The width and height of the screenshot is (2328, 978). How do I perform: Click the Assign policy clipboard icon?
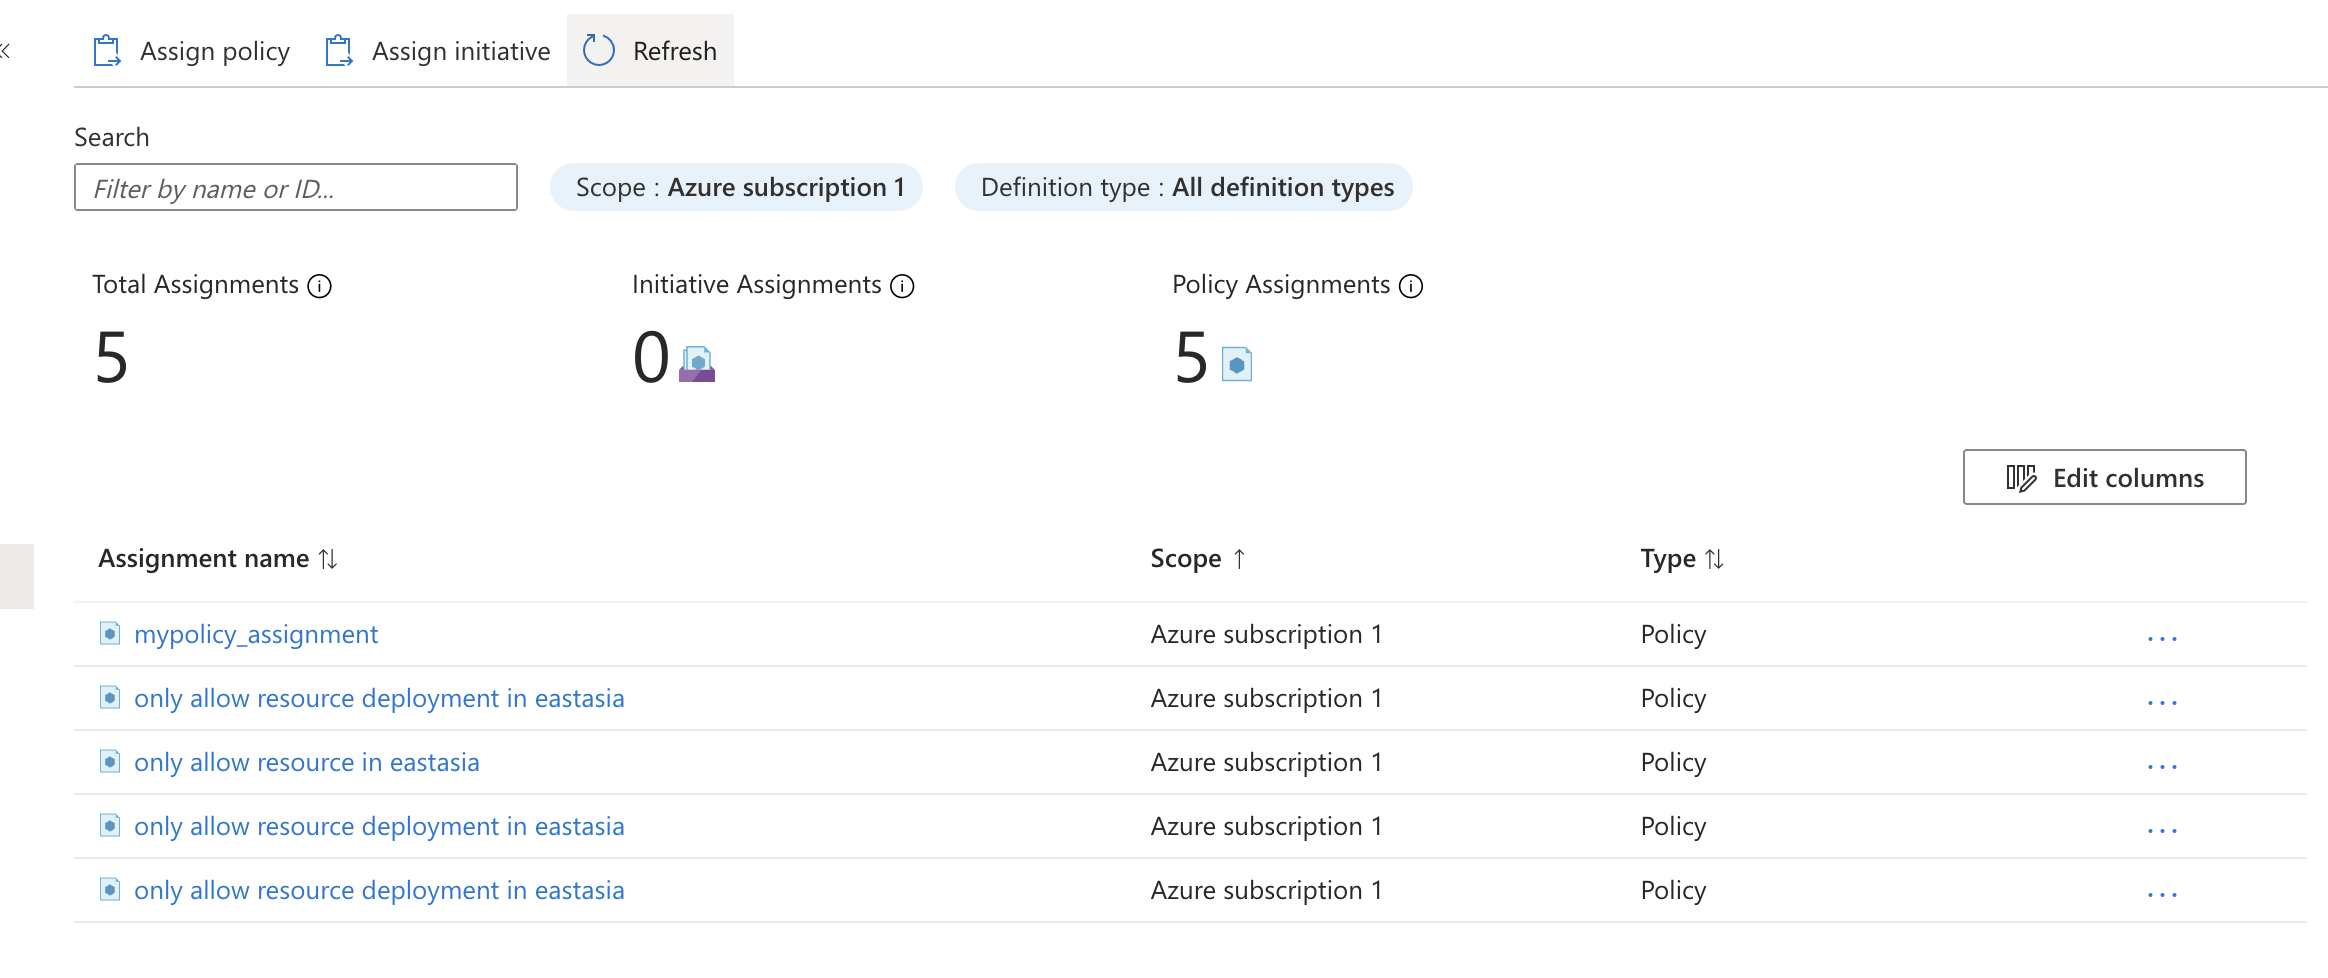pos(107,51)
